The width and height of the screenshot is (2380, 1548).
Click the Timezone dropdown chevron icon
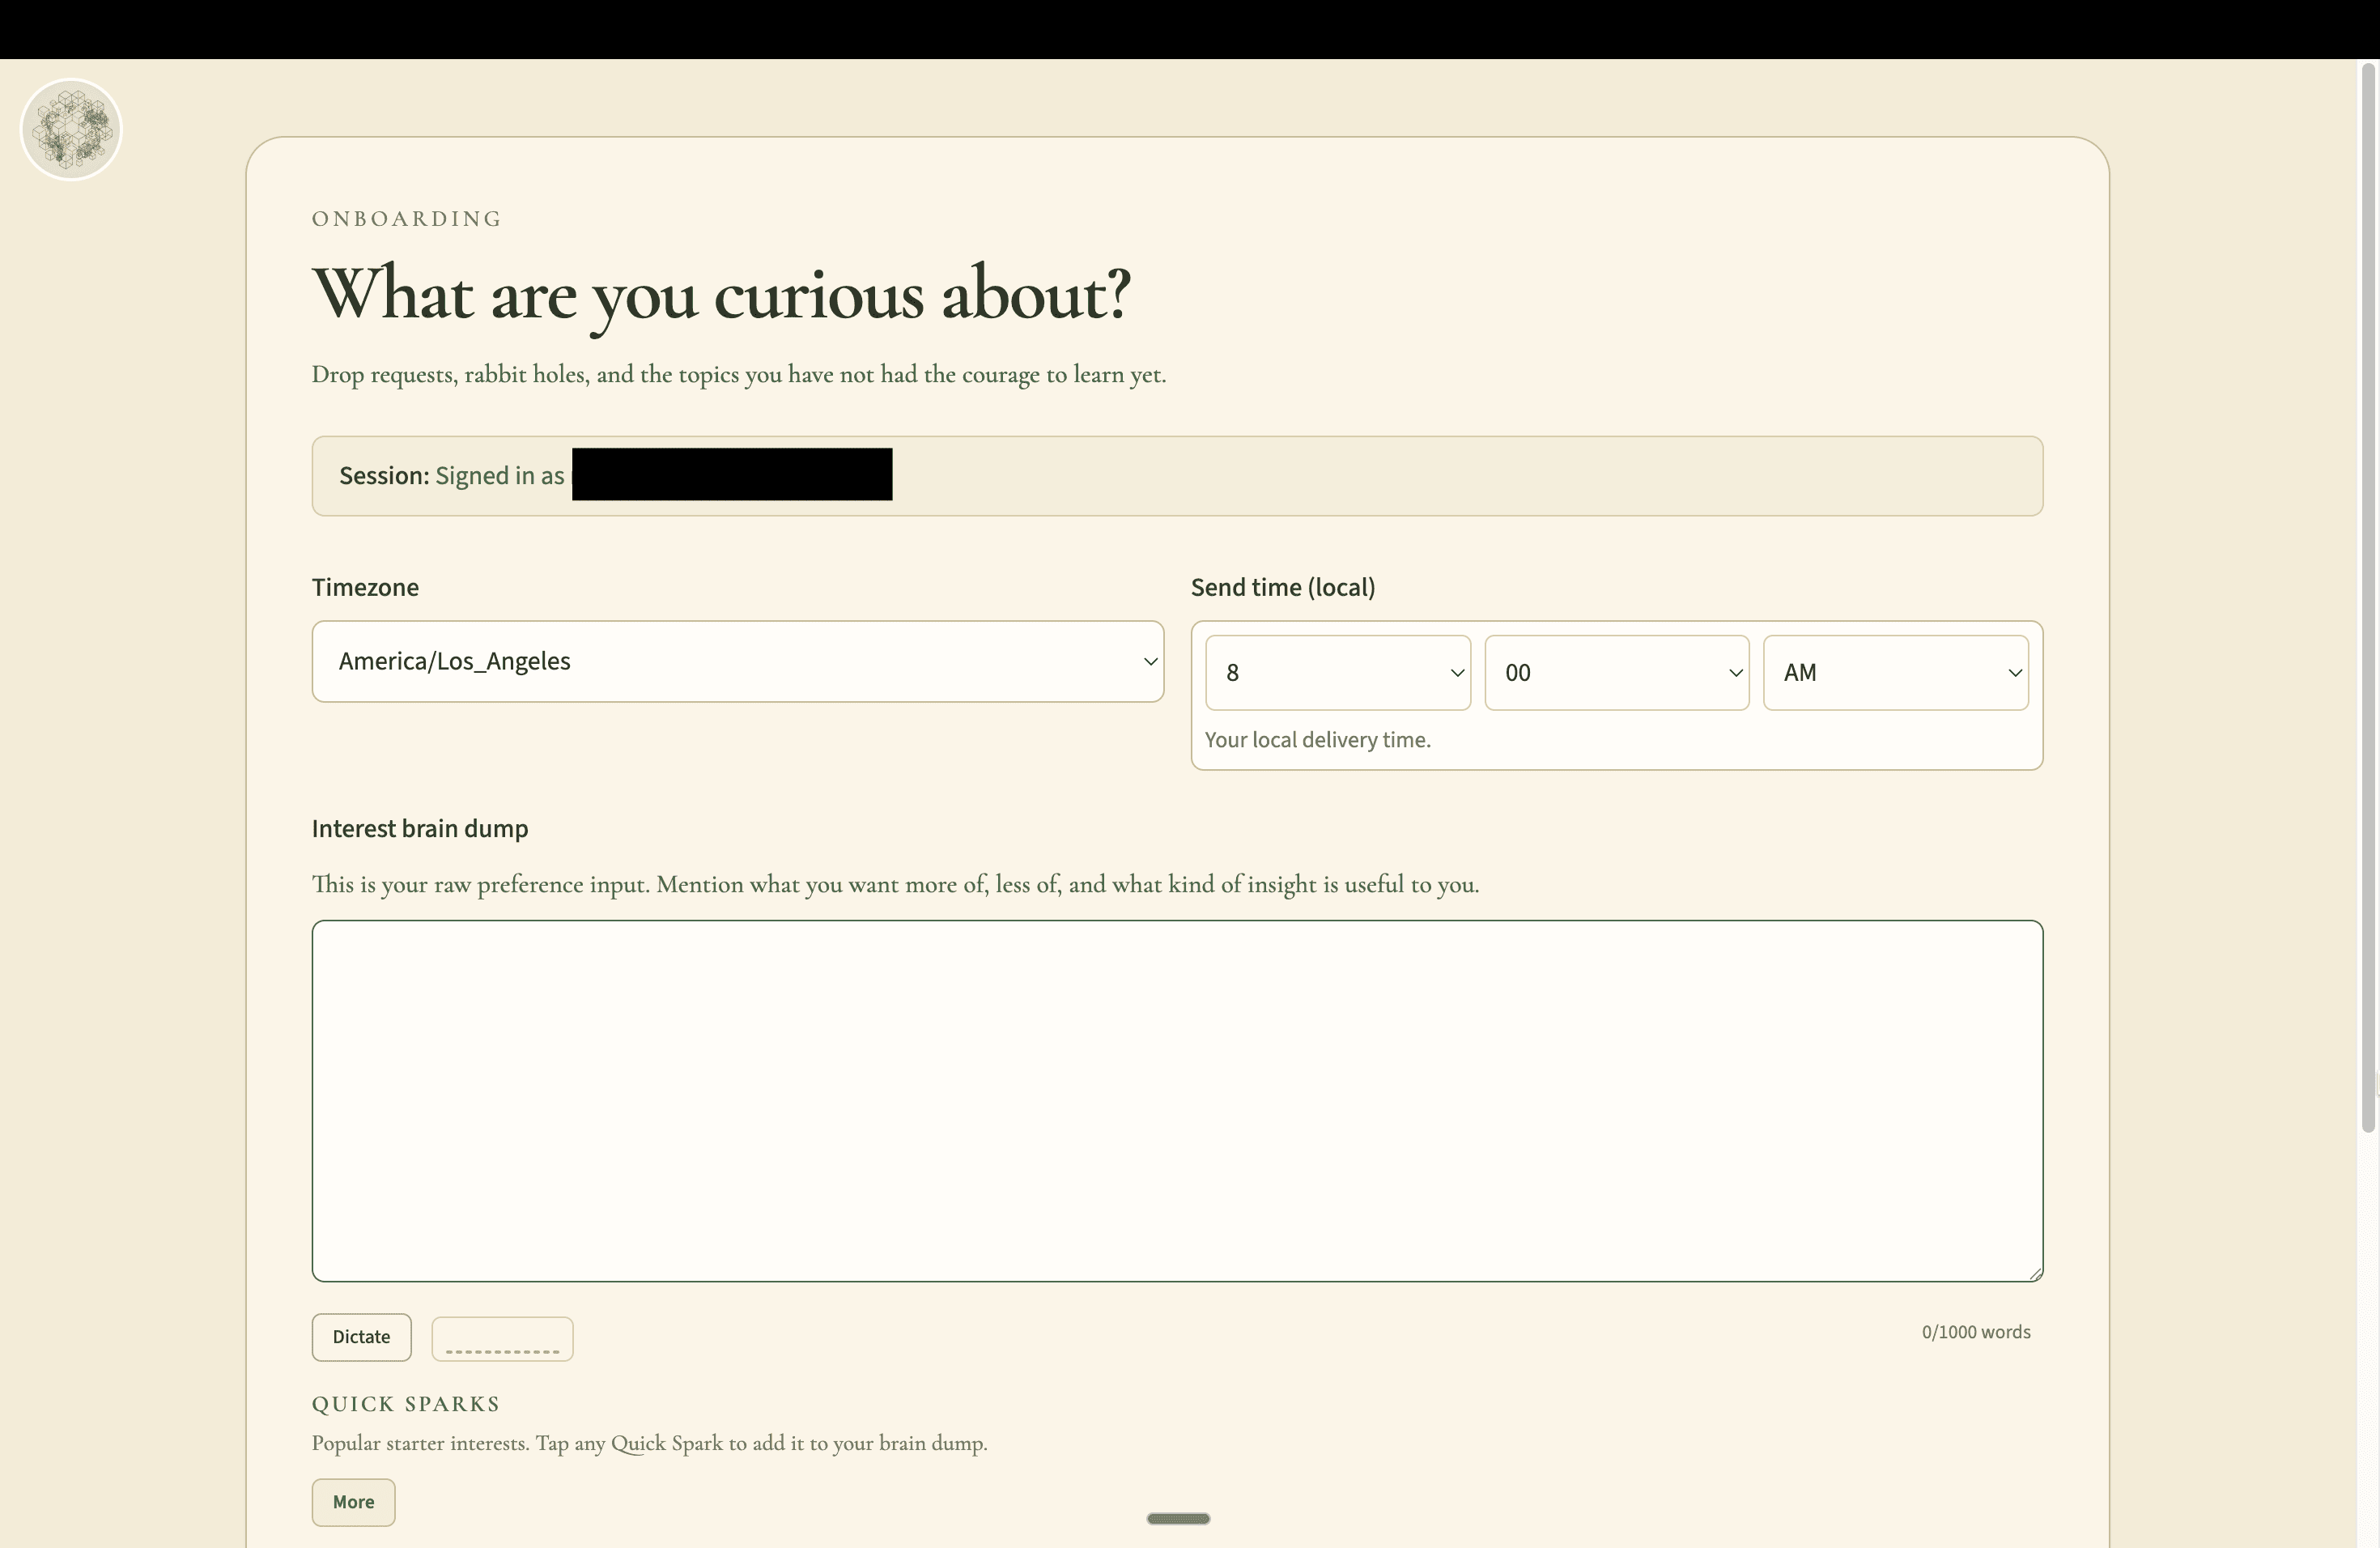point(1151,662)
